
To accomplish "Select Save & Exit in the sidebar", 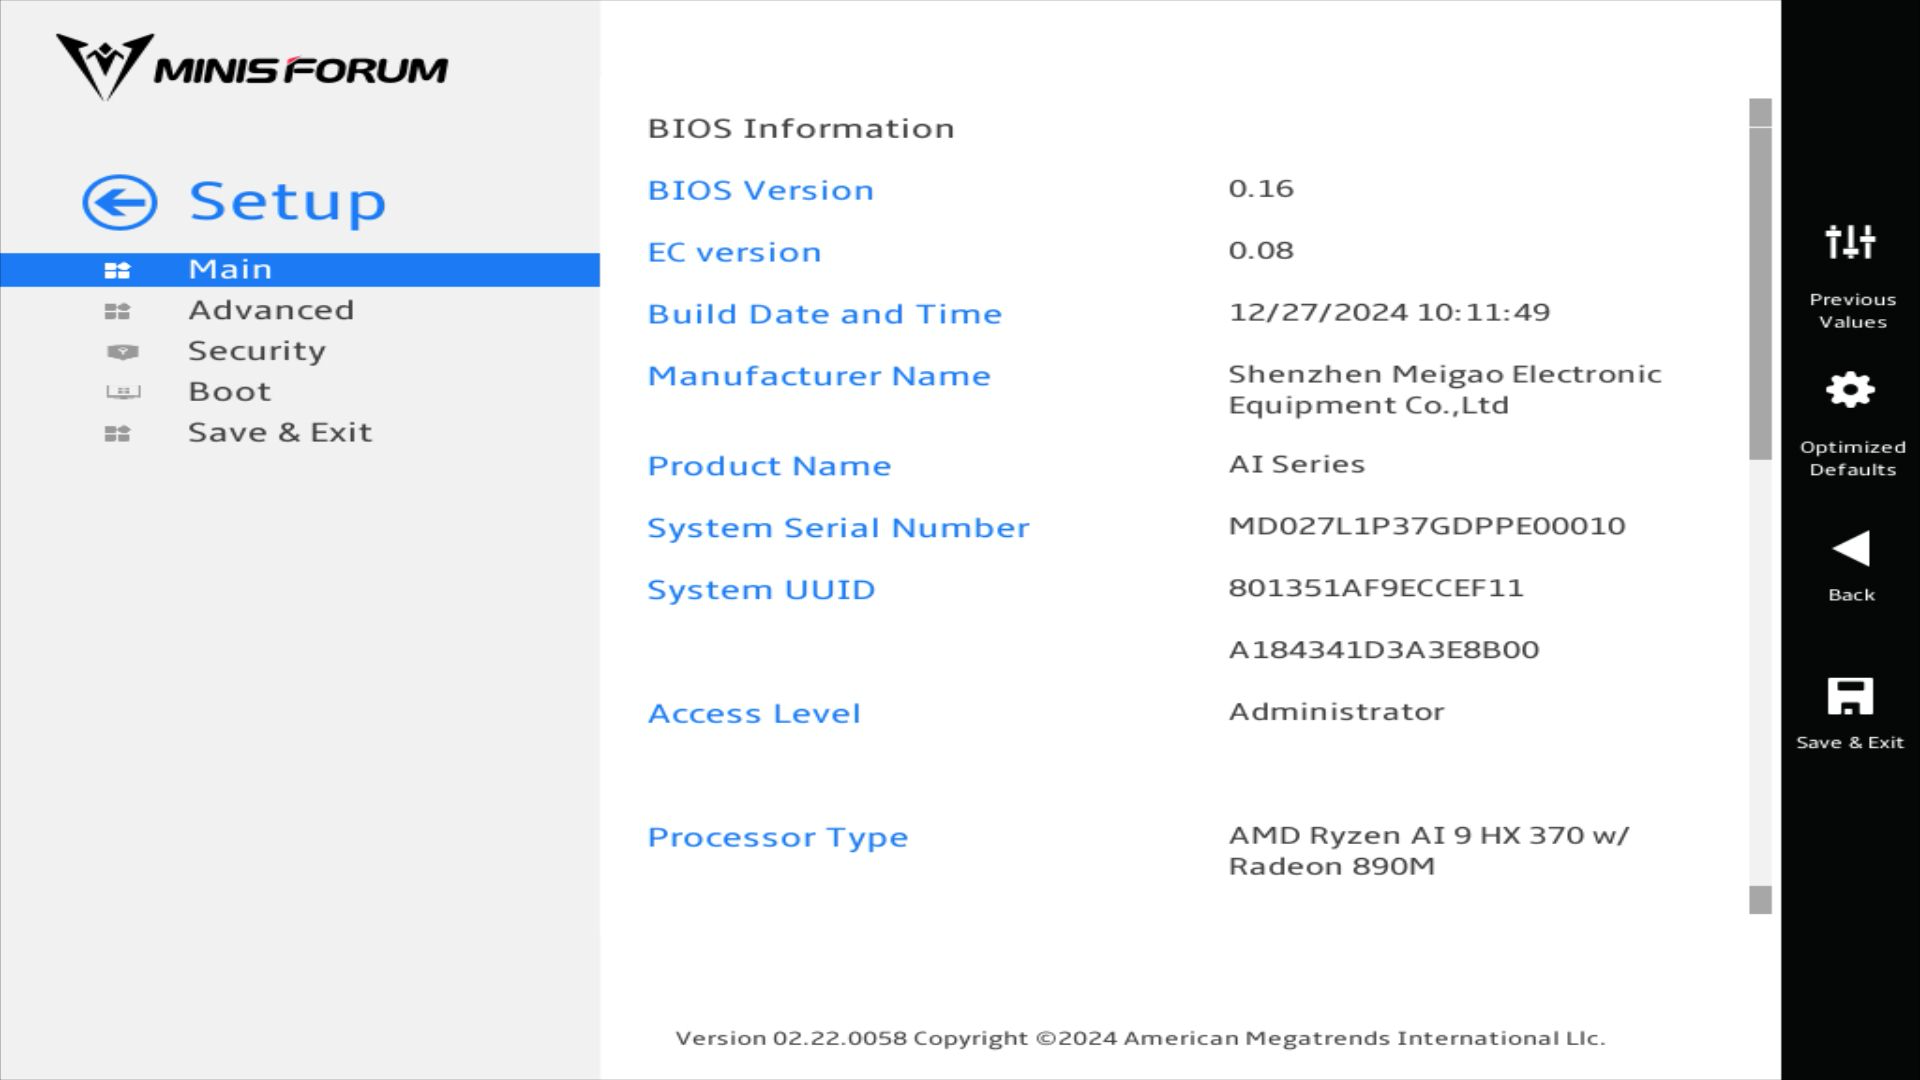I will (x=280, y=433).
